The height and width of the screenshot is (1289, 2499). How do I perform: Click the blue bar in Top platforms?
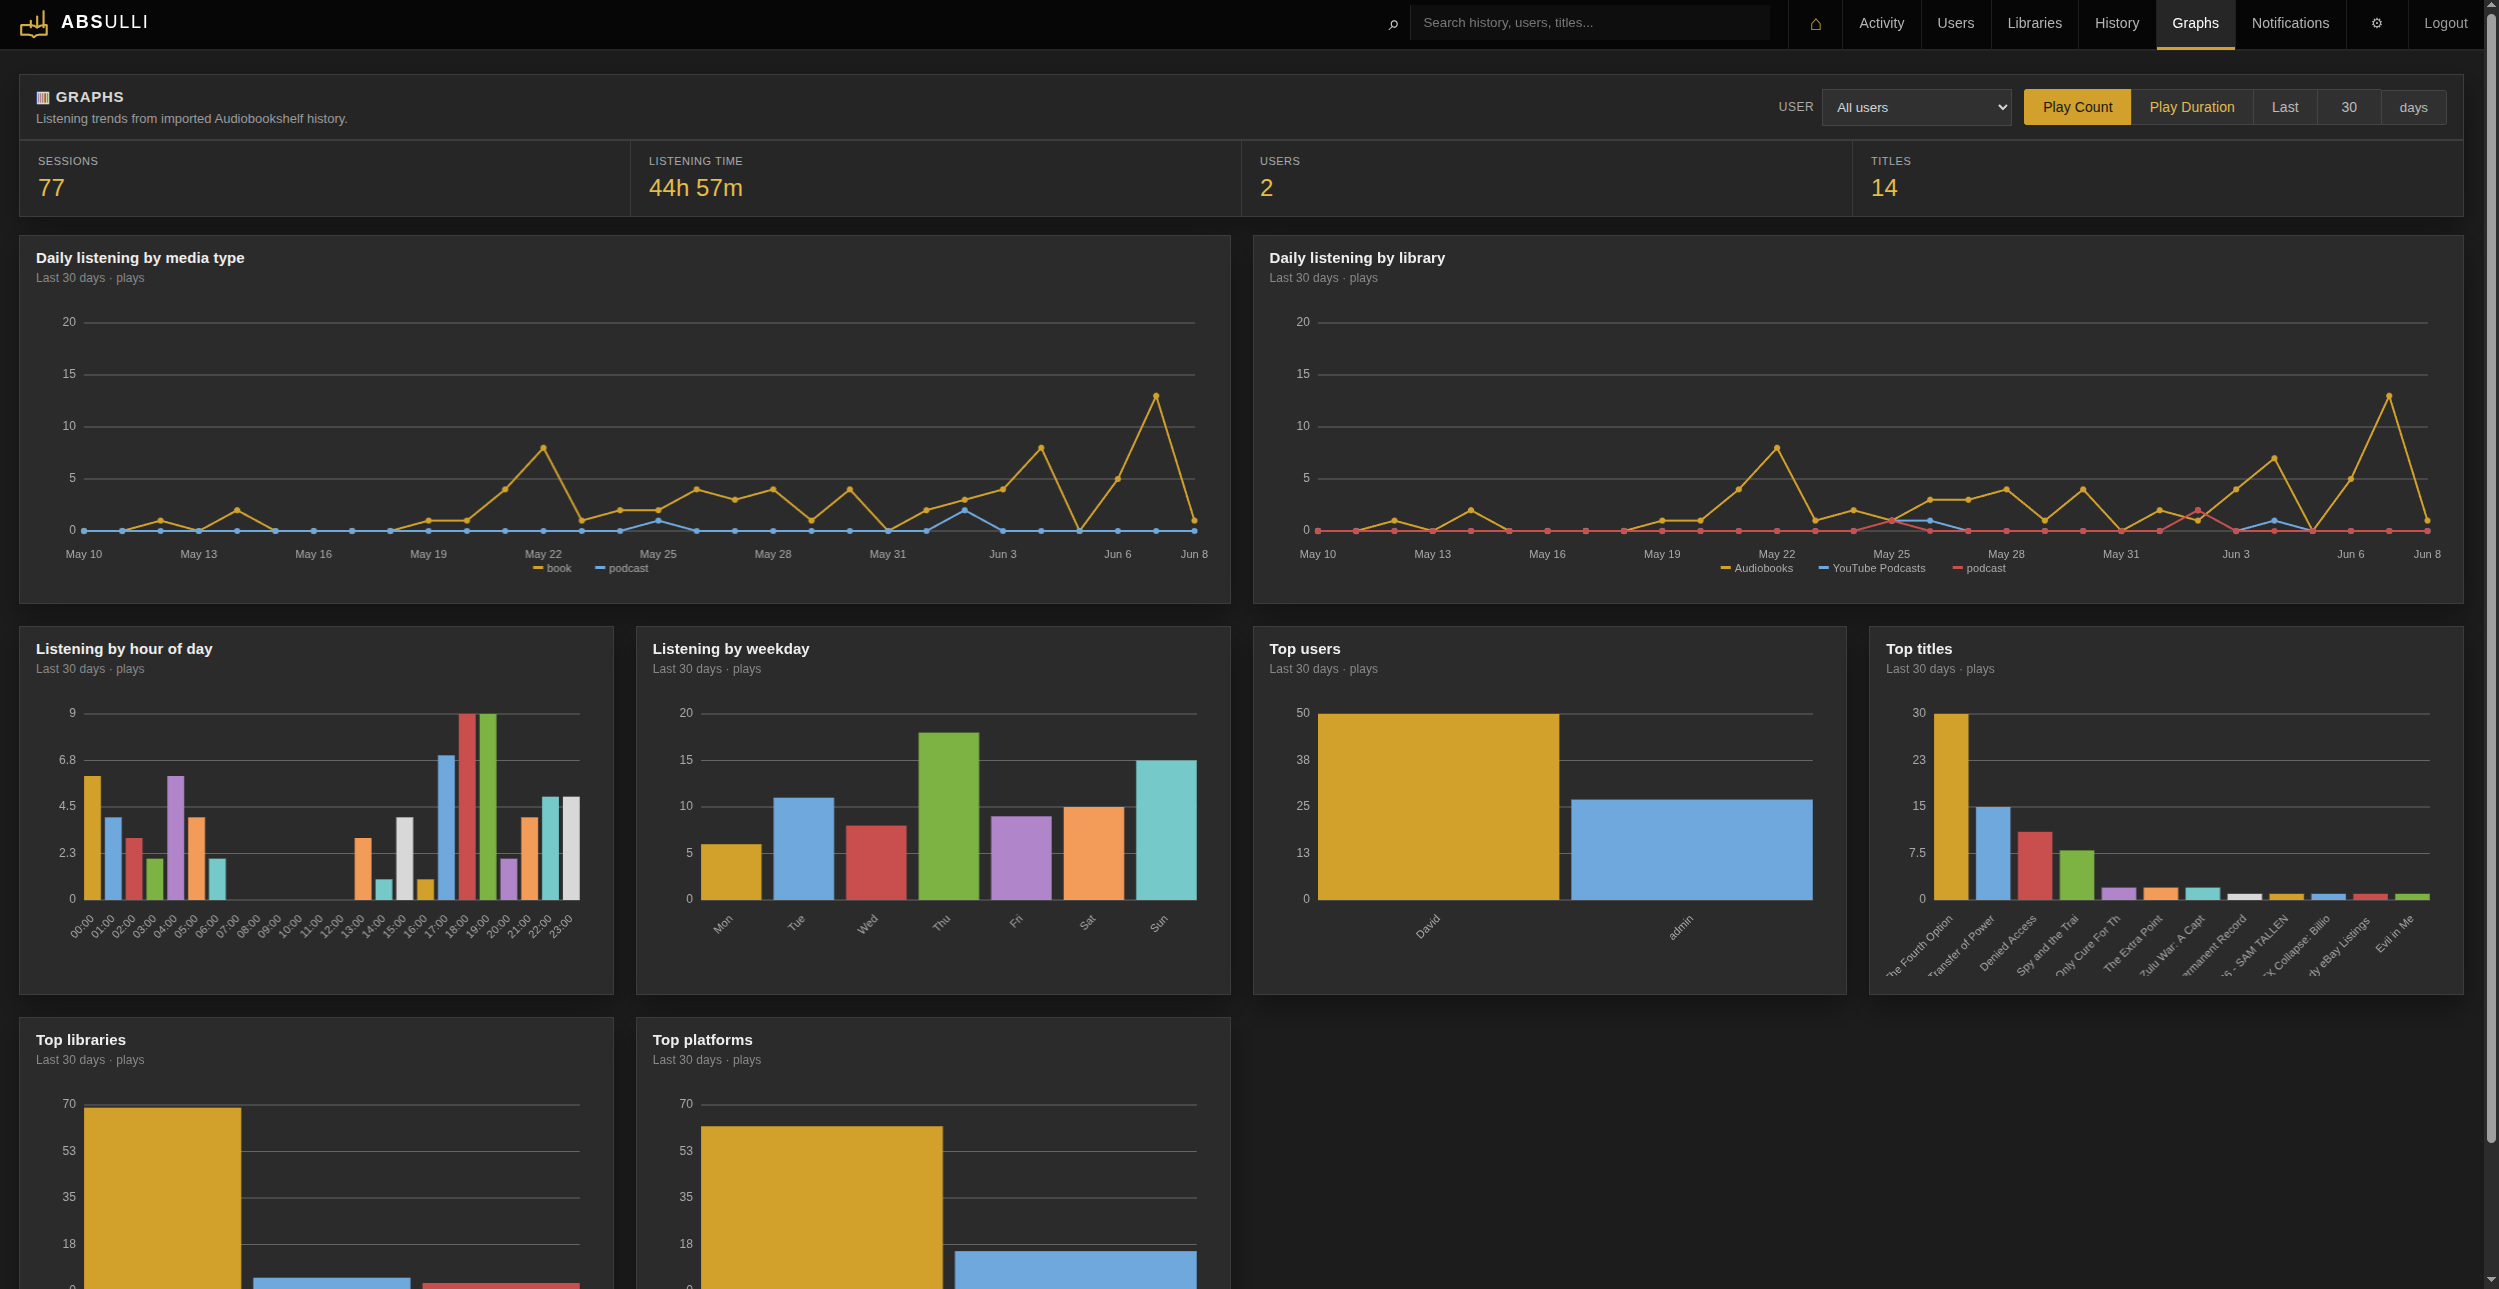1075,1269
